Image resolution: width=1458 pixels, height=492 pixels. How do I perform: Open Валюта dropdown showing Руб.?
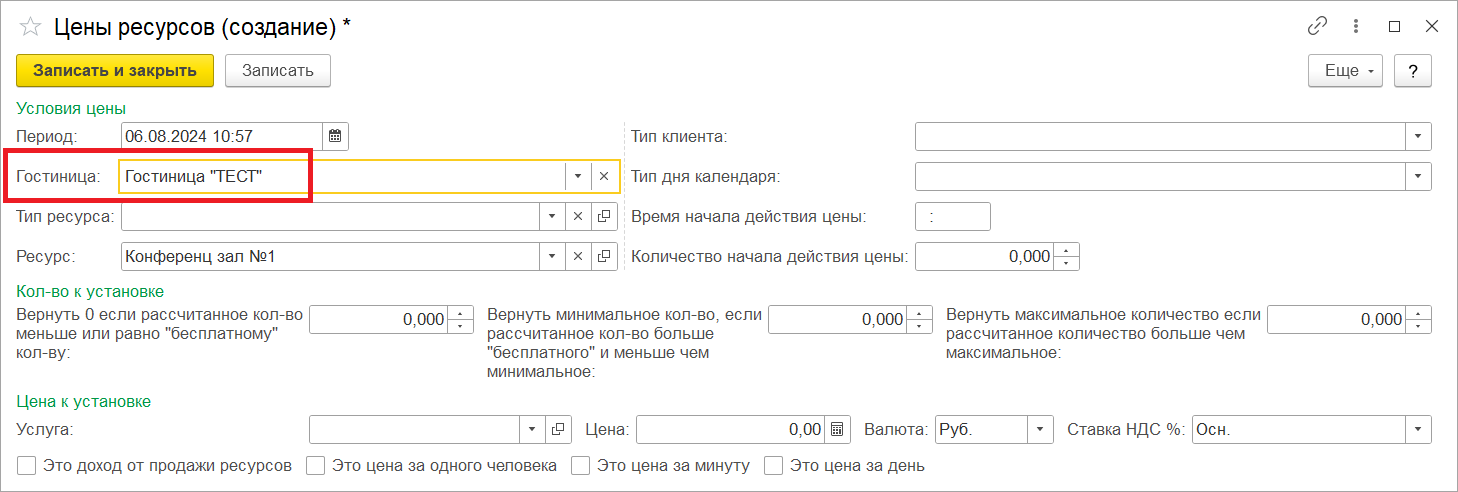(1041, 429)
